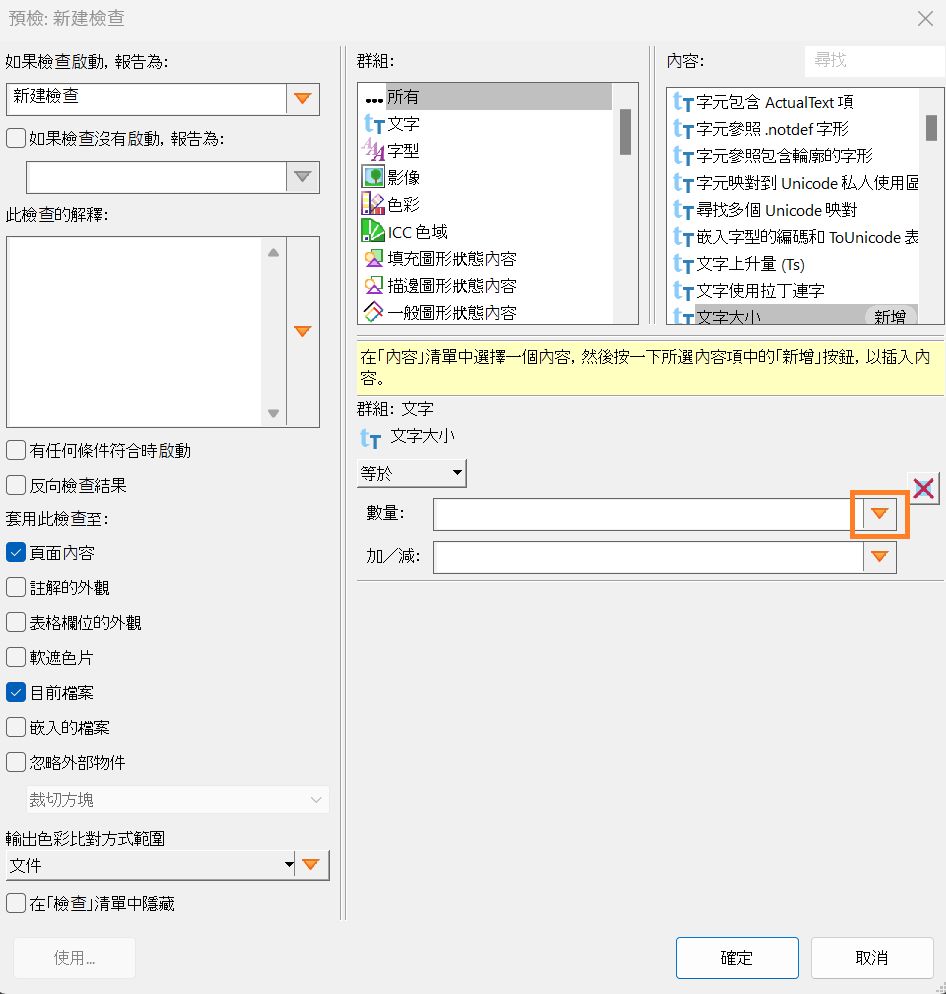Click the 確定 button
The height and width of the screenshot is (994, 946).
click(x=737, y=957)
